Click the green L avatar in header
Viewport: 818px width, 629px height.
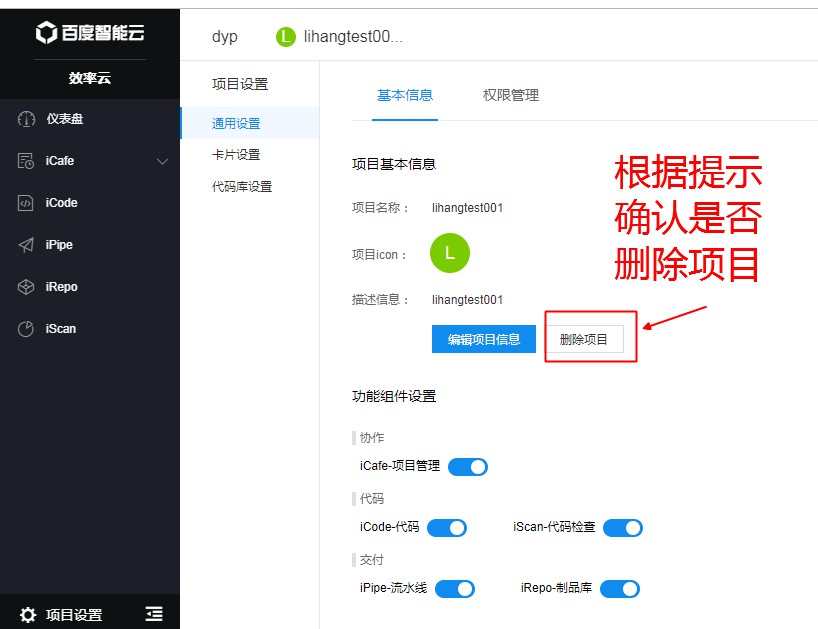click(285, 37)
